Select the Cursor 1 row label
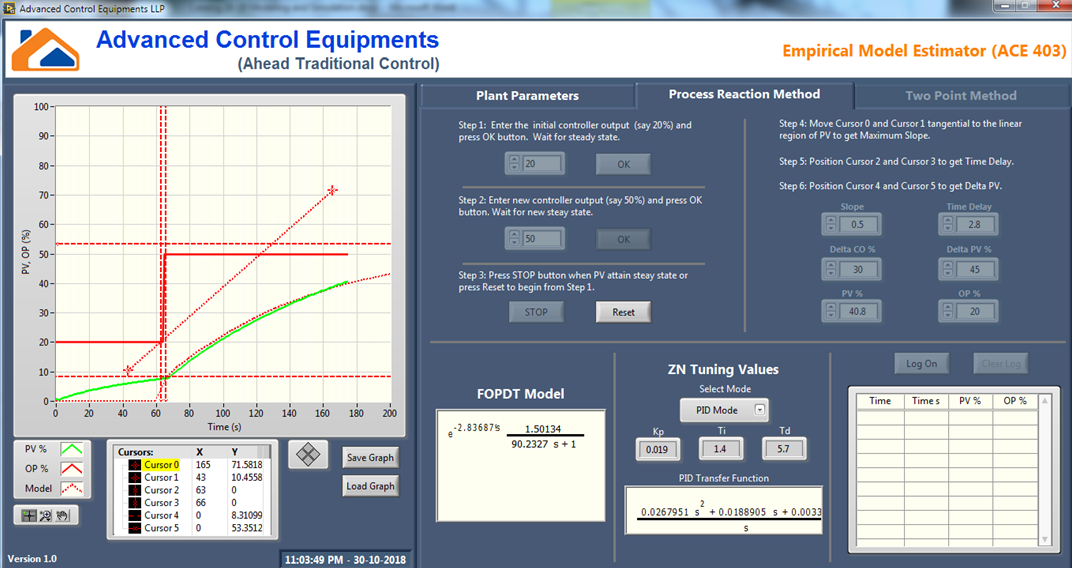Image resolution: width=1072 pixels, height=568 pixels. [x=161, y=477]
